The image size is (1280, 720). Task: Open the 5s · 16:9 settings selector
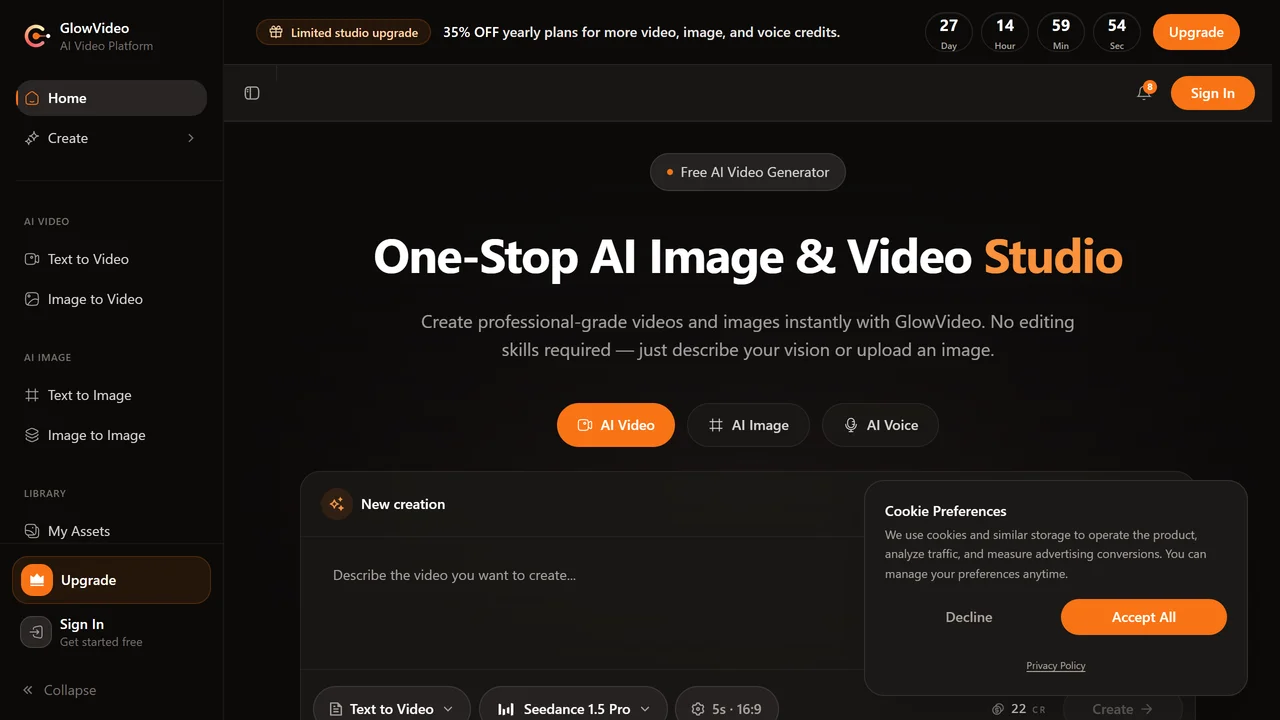click(x=726, y=708)
